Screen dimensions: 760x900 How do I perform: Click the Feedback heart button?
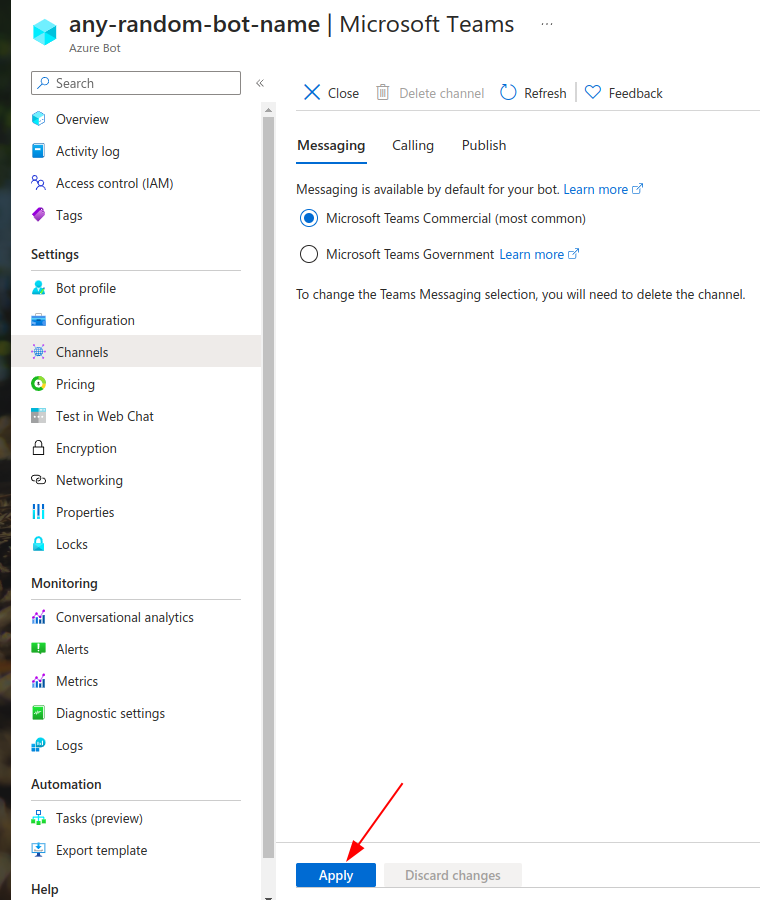coord(623,93)
